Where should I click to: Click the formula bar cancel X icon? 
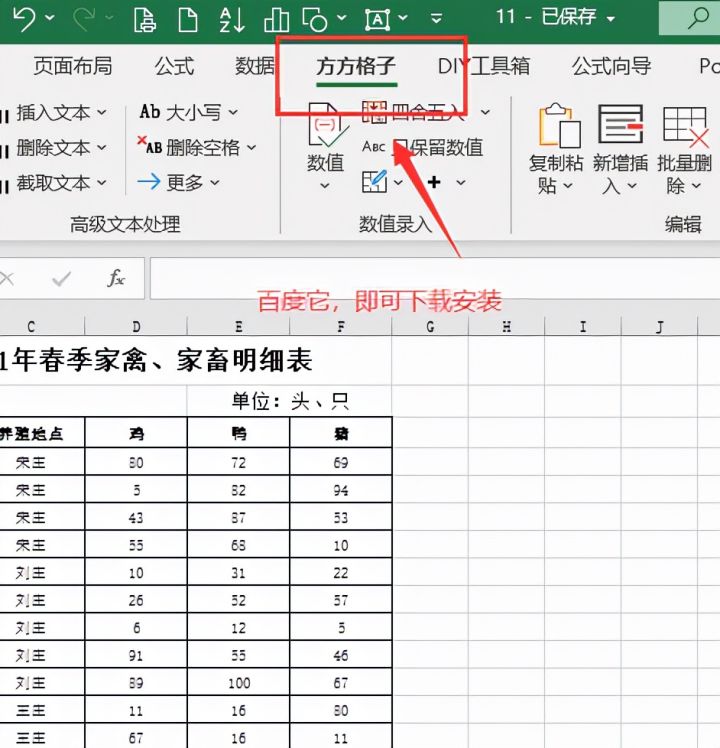click(7, 279)
